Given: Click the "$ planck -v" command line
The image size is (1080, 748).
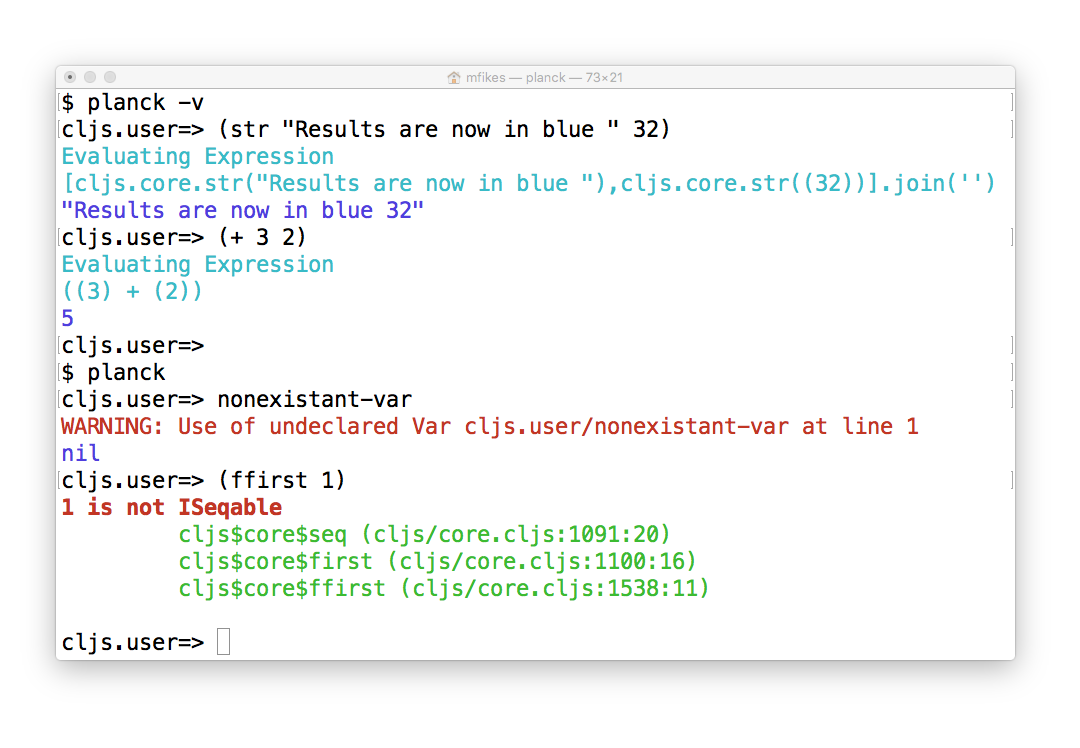Looking at the screenshot, I should [x=133, y=103].
